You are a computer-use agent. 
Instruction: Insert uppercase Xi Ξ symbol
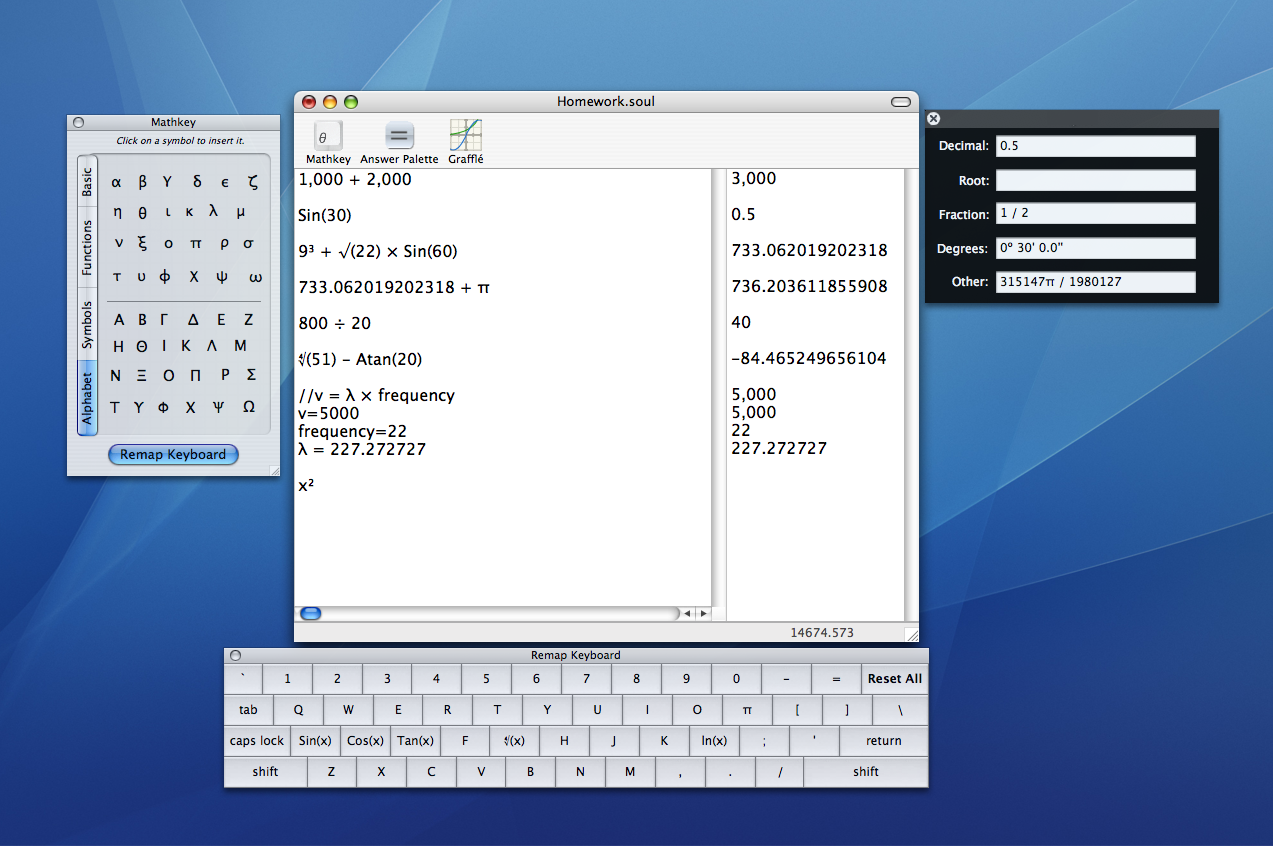(x=141, y=375)
